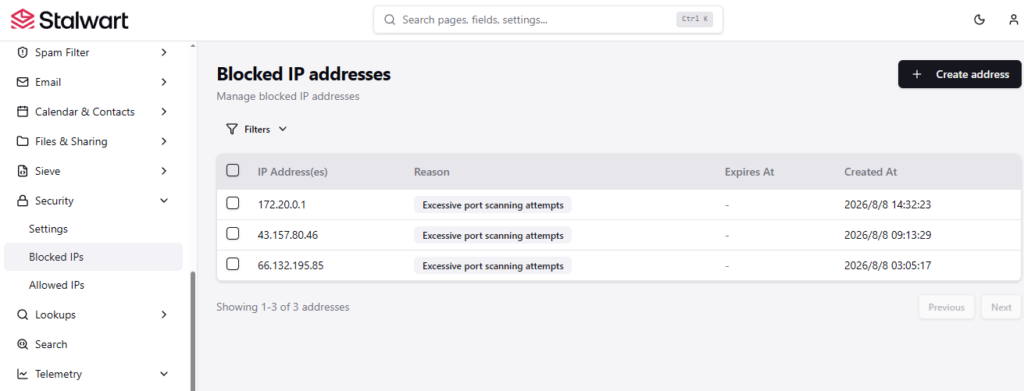Screen dimensions: 1024x391
Task: Open Spam Filter menu item
Action: [x=93, y=52]
